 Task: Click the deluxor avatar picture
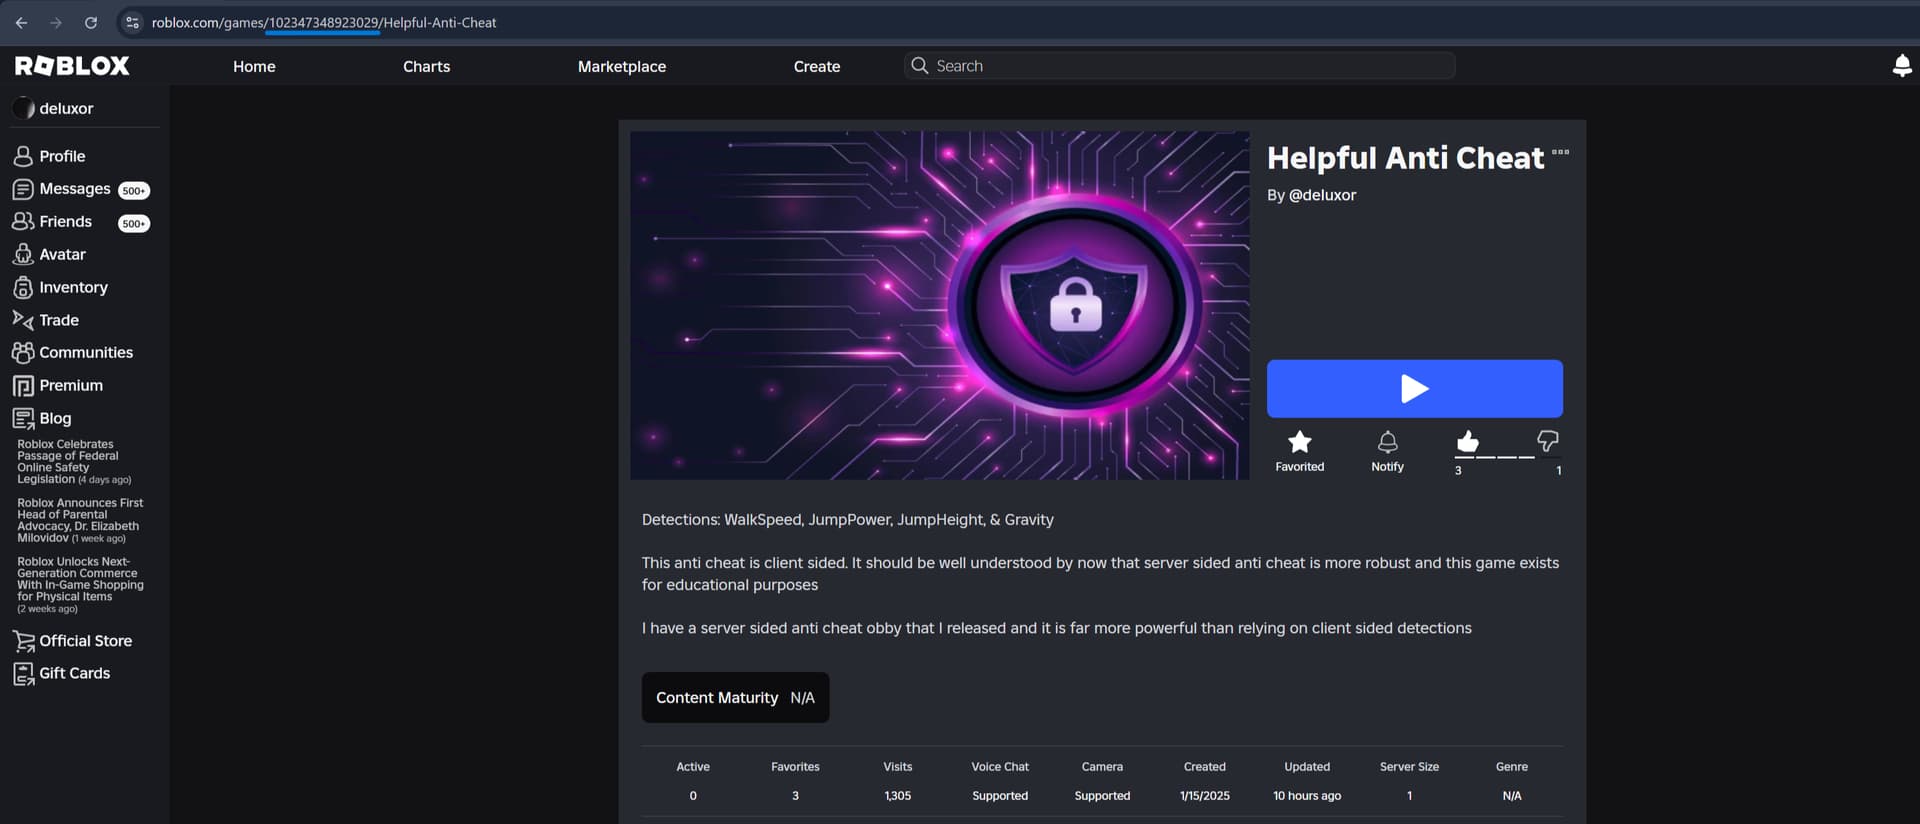pos(23,108)
